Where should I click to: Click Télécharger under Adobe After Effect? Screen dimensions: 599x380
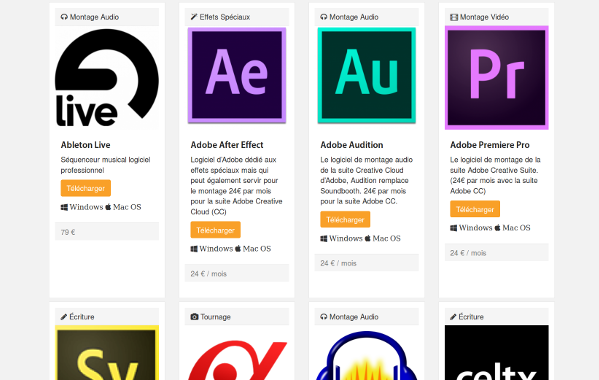click(215, 230)
